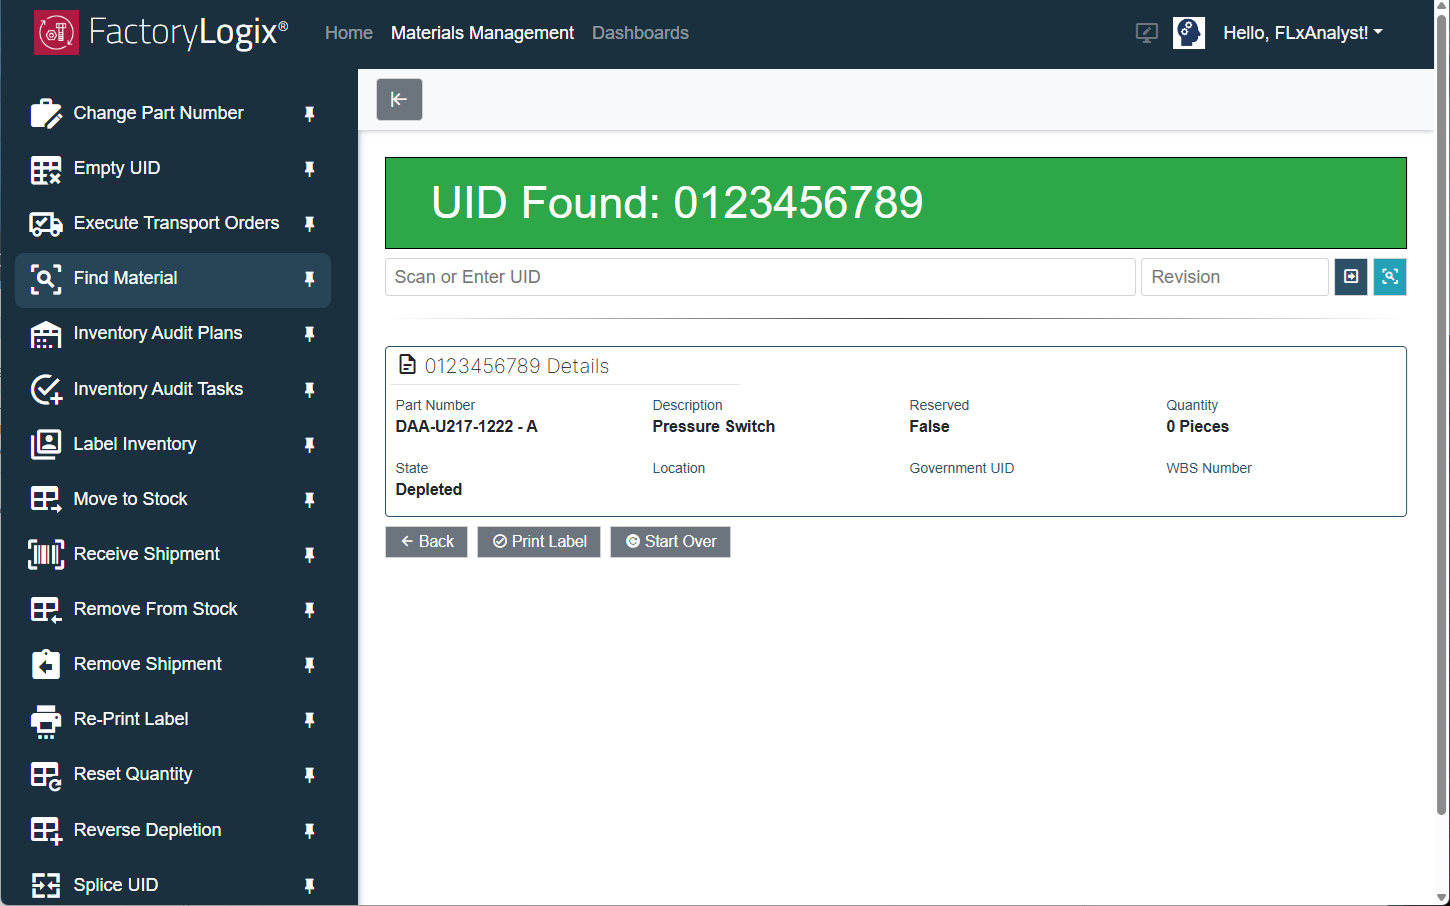
Task: Open the Receive Shipment barcode tool
Action: coord(146,553)
